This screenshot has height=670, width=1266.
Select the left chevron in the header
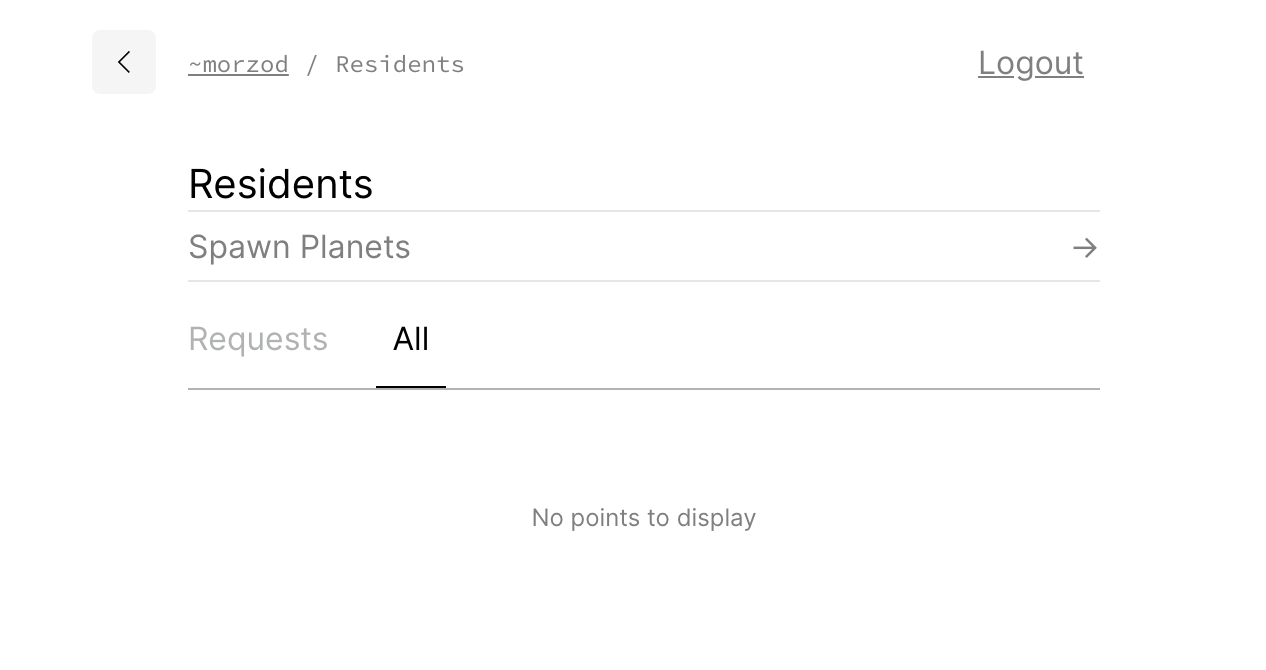124,62
